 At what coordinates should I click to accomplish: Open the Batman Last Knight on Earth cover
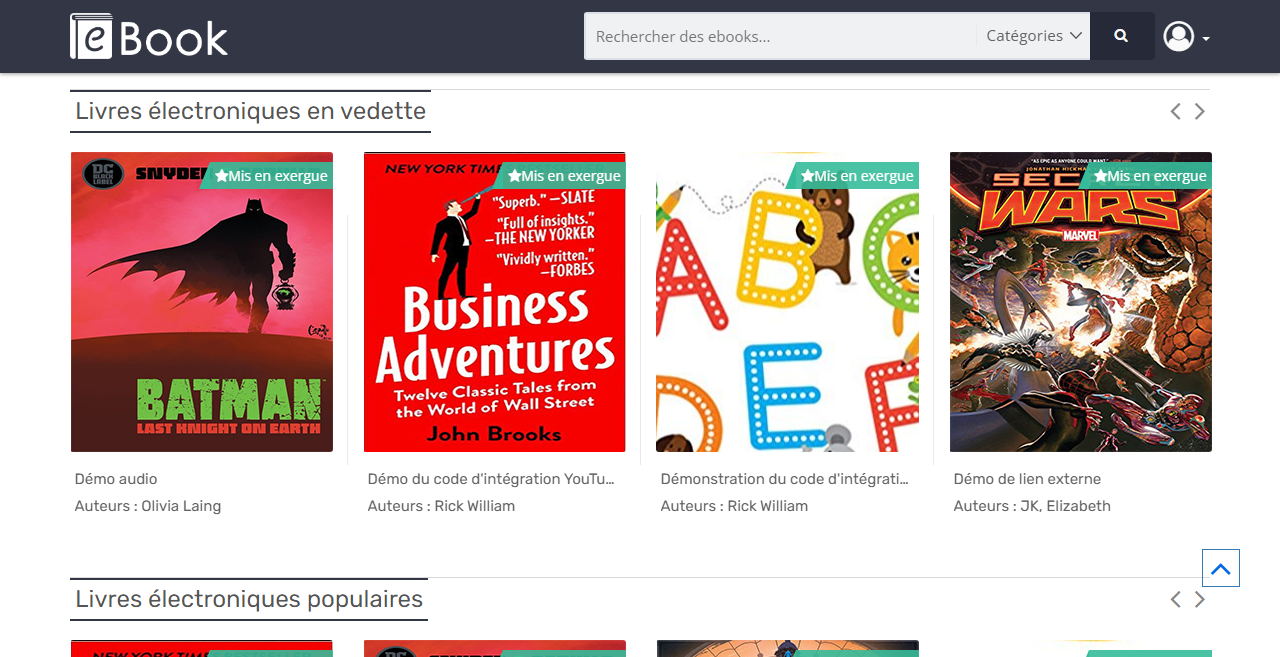pos(202,302)
